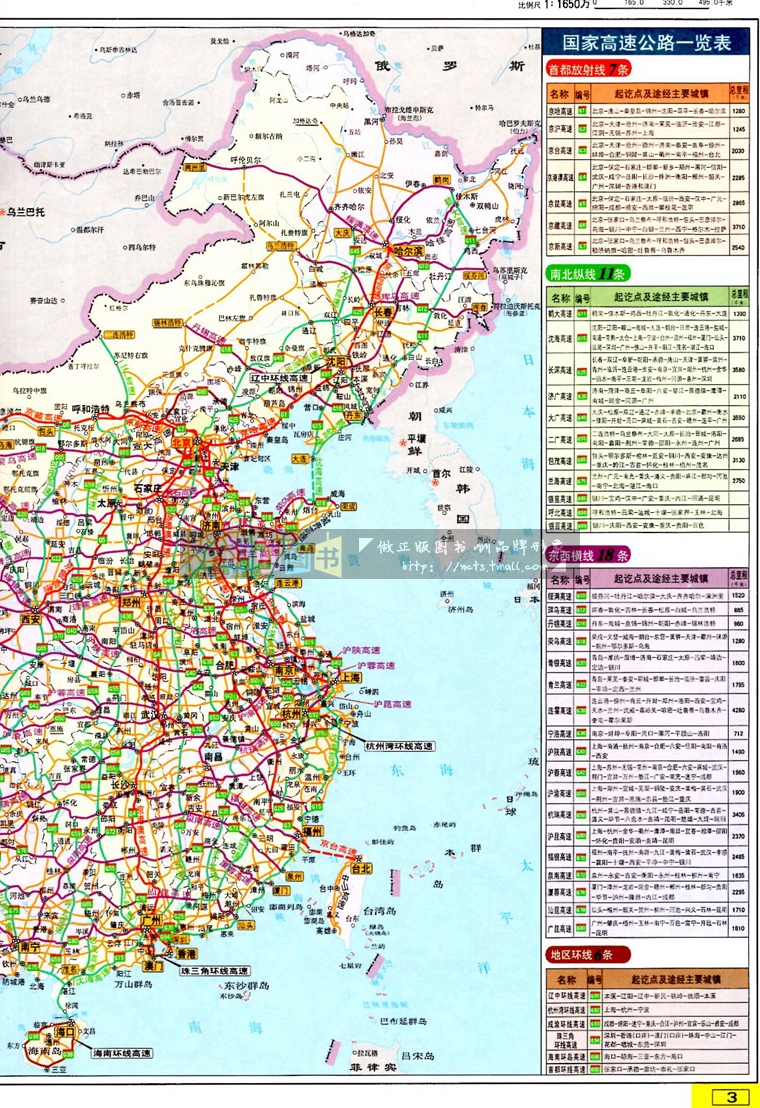760x1108 pixels.
Task: Click 济南 city label on the map
Action: (212, 526)
